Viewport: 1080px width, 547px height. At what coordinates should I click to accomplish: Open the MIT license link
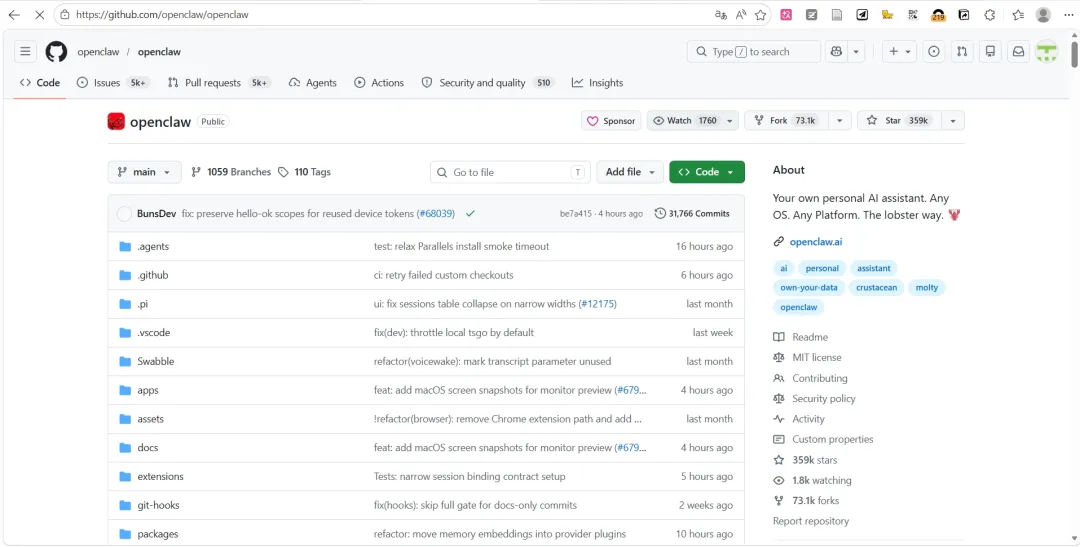[x=816, y=358]
